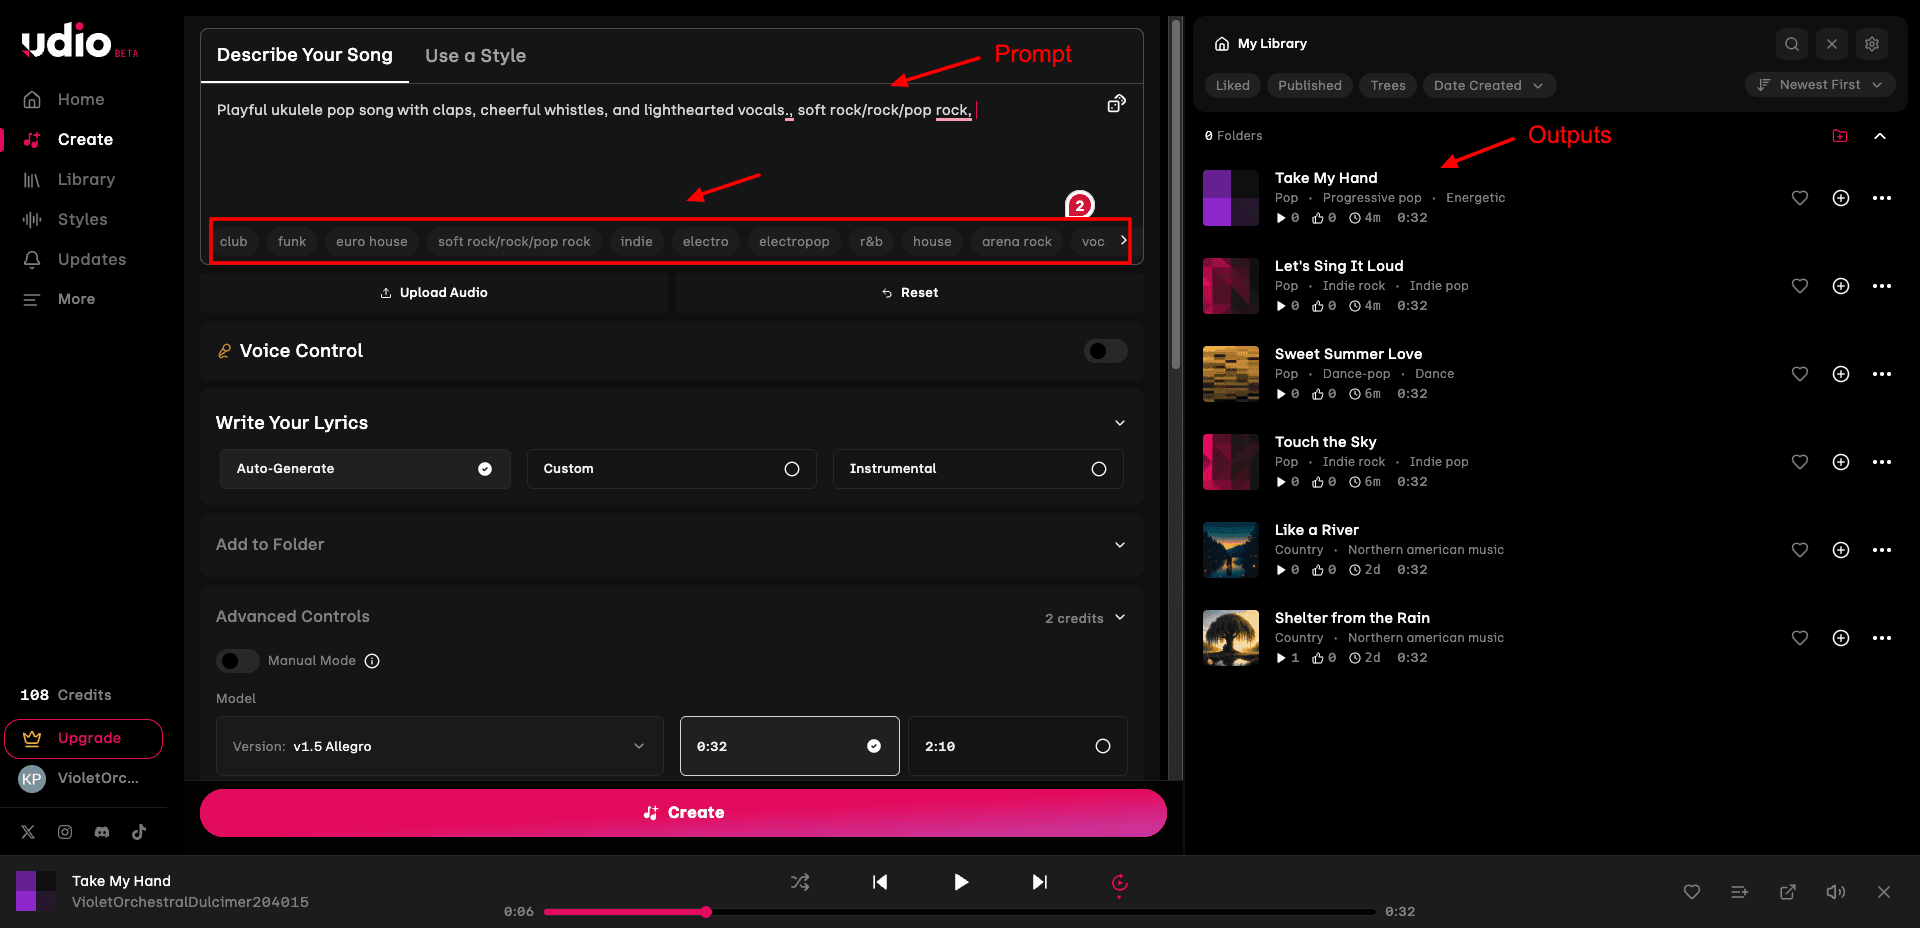
Task: Open library search
Action: tap(1792, 44)
